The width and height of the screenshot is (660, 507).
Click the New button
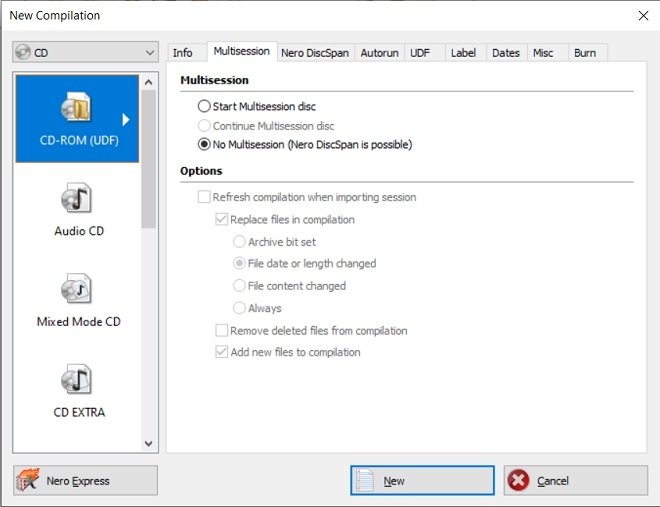tap(422, 480)
